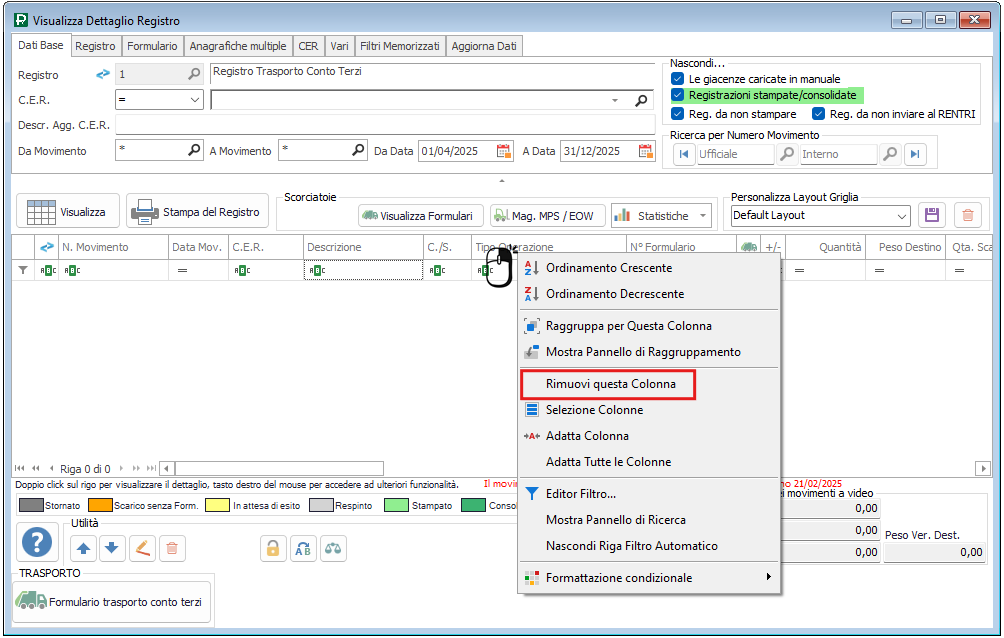This screenshot has width=1004, height=638.
Task: Click the move-up arrow in Utilità
Action: pos(84,547)
